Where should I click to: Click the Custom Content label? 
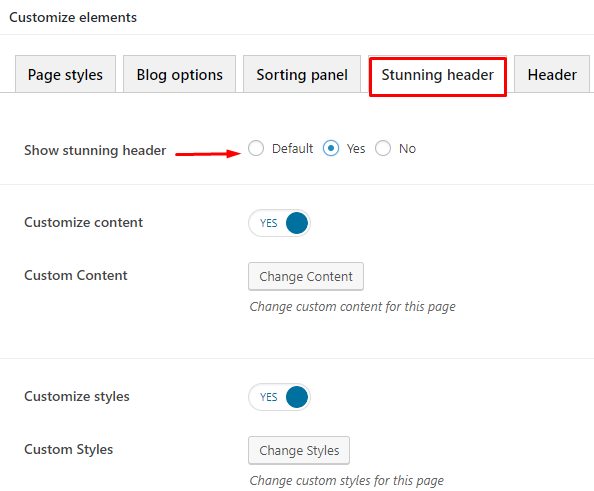tap(76, 275)
